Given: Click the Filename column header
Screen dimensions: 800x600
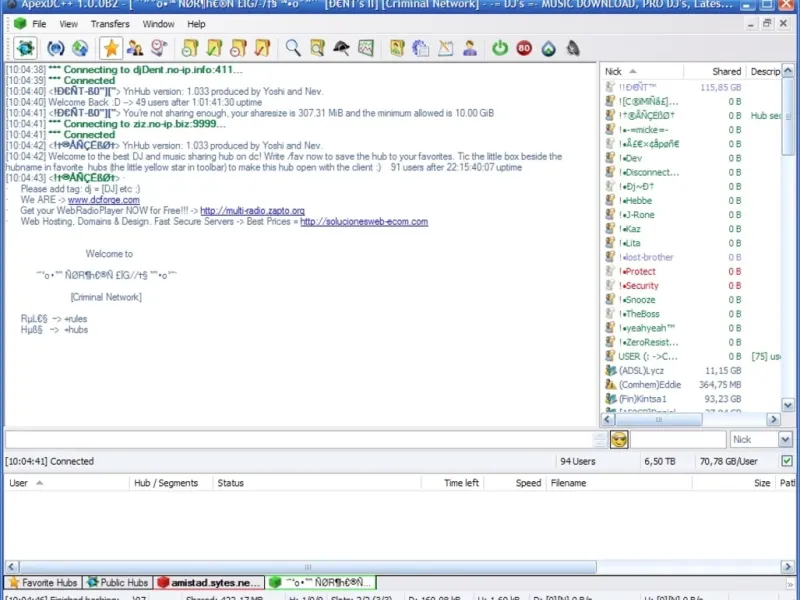Looking at the screenshot, I should (x=619, y=483).
